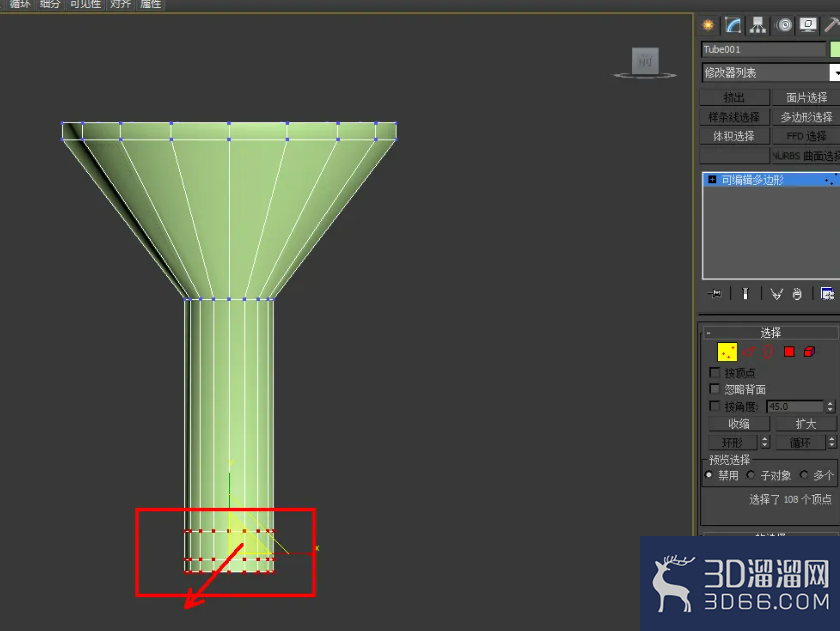This screenshot has width=840, height=631.
Task: Click Make Unique icon below stack
Action: tap(776, 294)
